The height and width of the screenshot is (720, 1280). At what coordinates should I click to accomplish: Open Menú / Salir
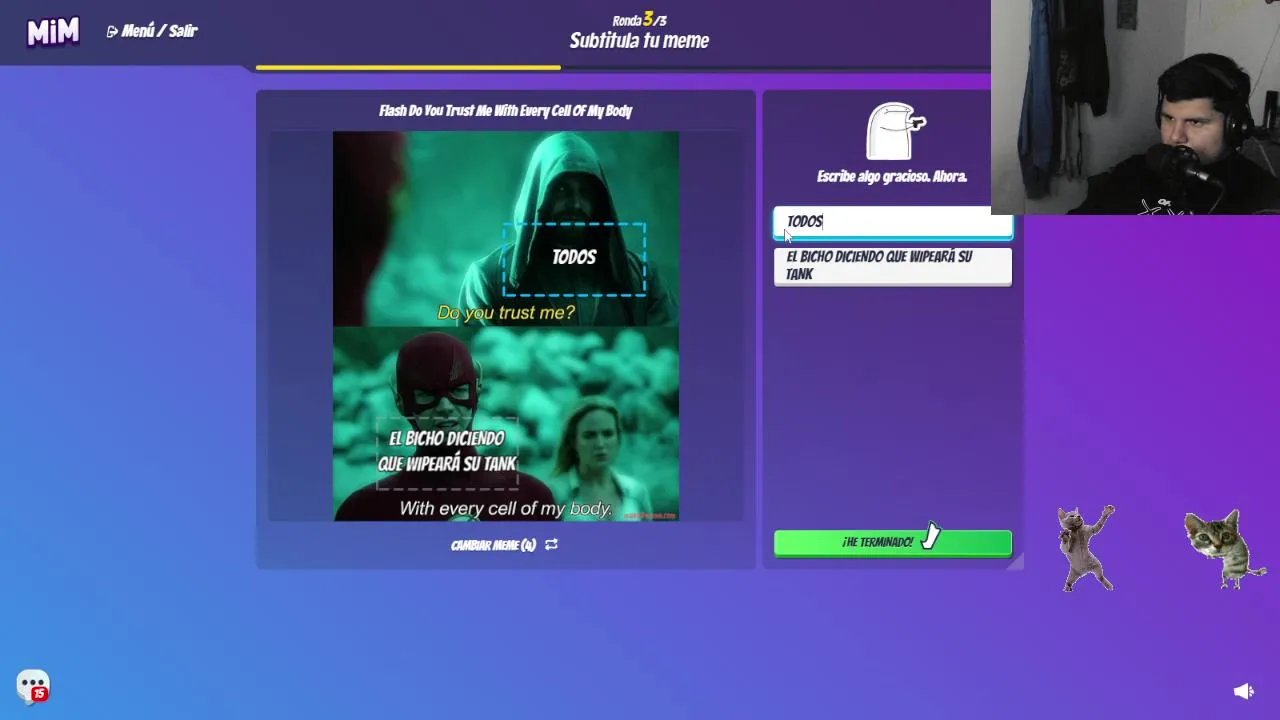click(152, 31)
